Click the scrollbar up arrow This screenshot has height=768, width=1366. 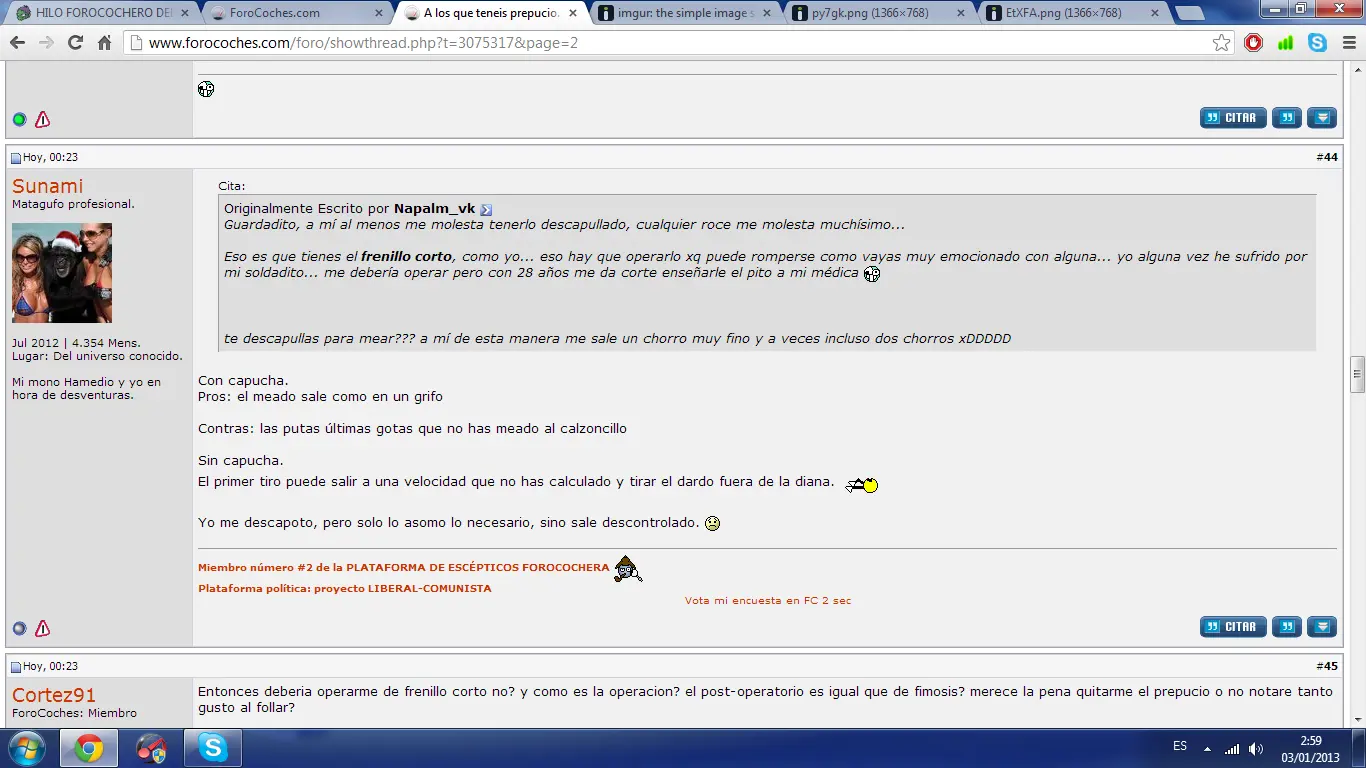(x=1357, y=70)
